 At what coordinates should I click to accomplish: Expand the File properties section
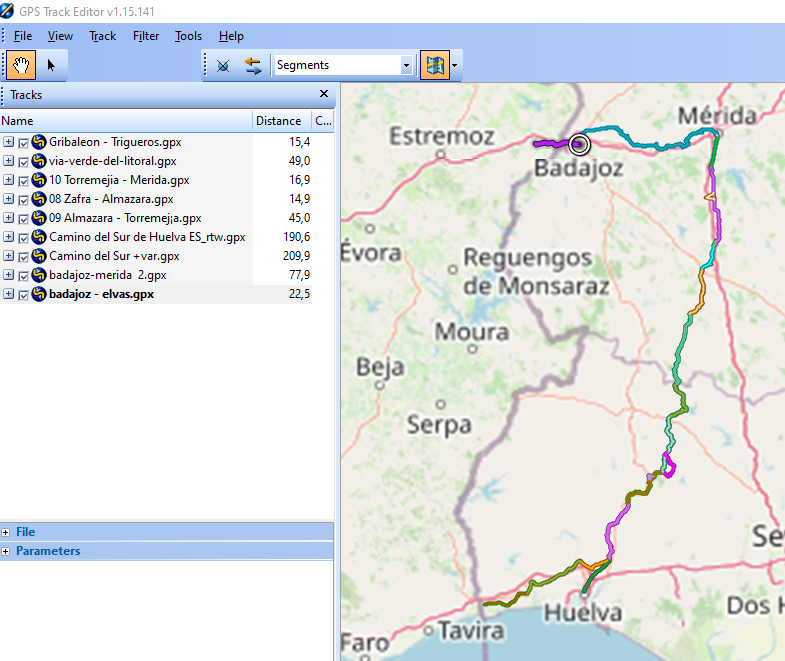[x=6, y=532]
